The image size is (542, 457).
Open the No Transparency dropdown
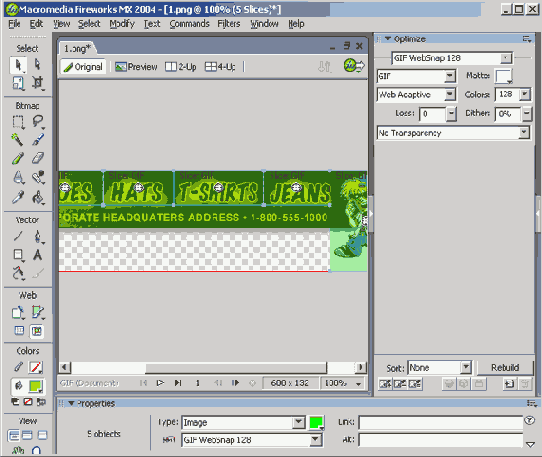(x=453, y=133)
